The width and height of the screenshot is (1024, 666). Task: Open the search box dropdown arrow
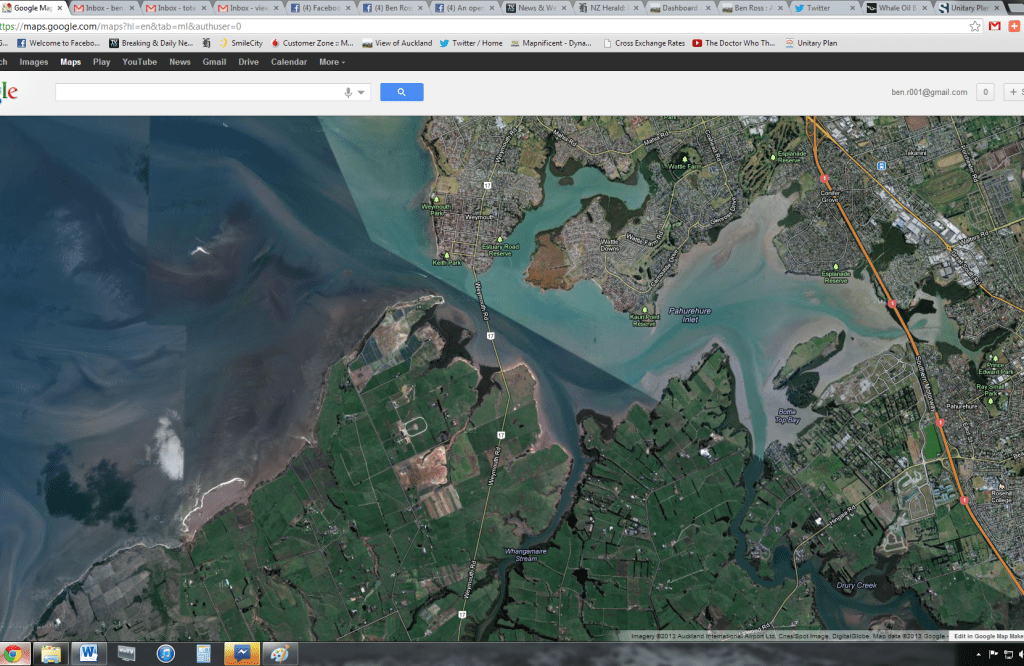(x=361, y=92)
